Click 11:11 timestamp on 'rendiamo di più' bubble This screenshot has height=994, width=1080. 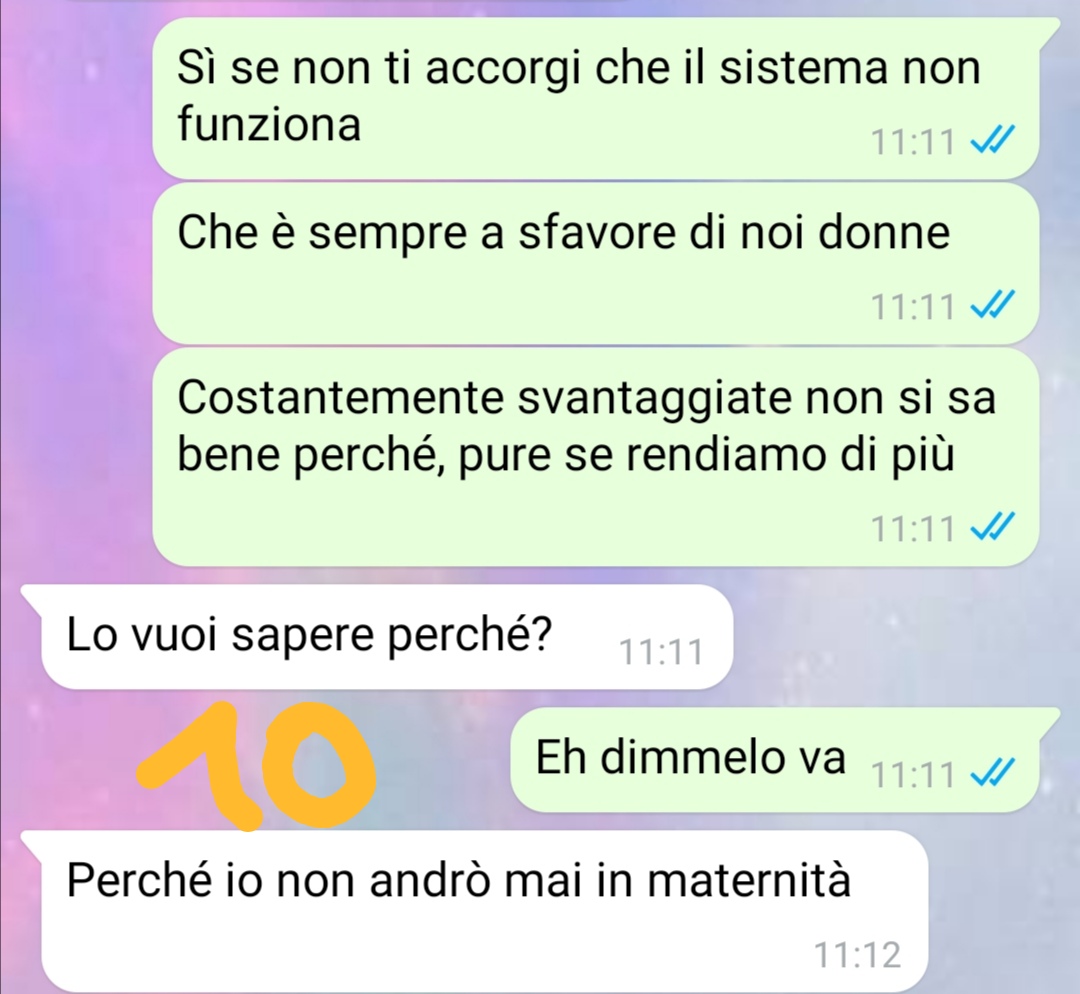(x=913, y=529)
